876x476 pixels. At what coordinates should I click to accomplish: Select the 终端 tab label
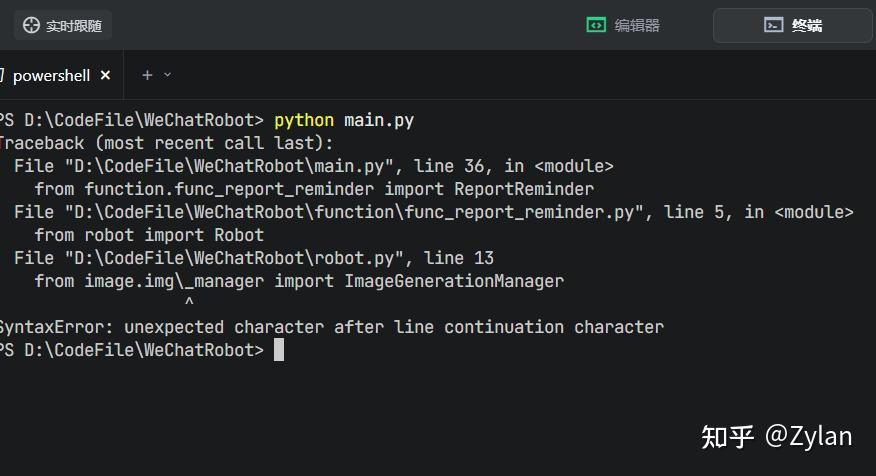[806, 25]
